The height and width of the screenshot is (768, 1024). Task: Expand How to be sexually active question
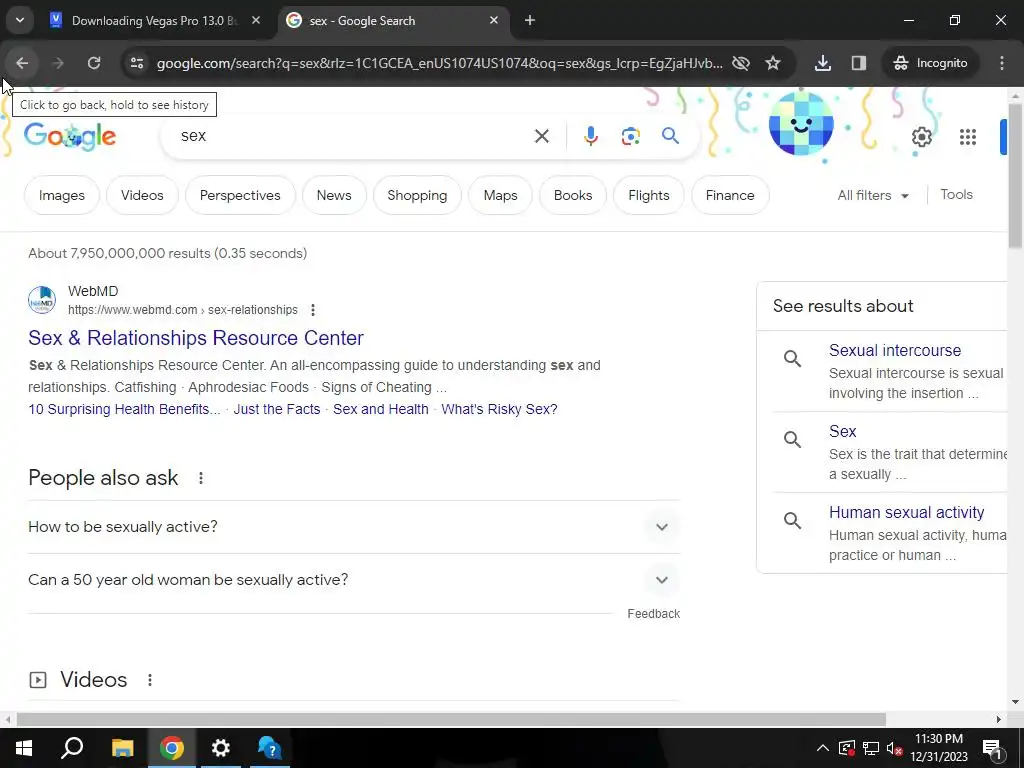(354, 527)
